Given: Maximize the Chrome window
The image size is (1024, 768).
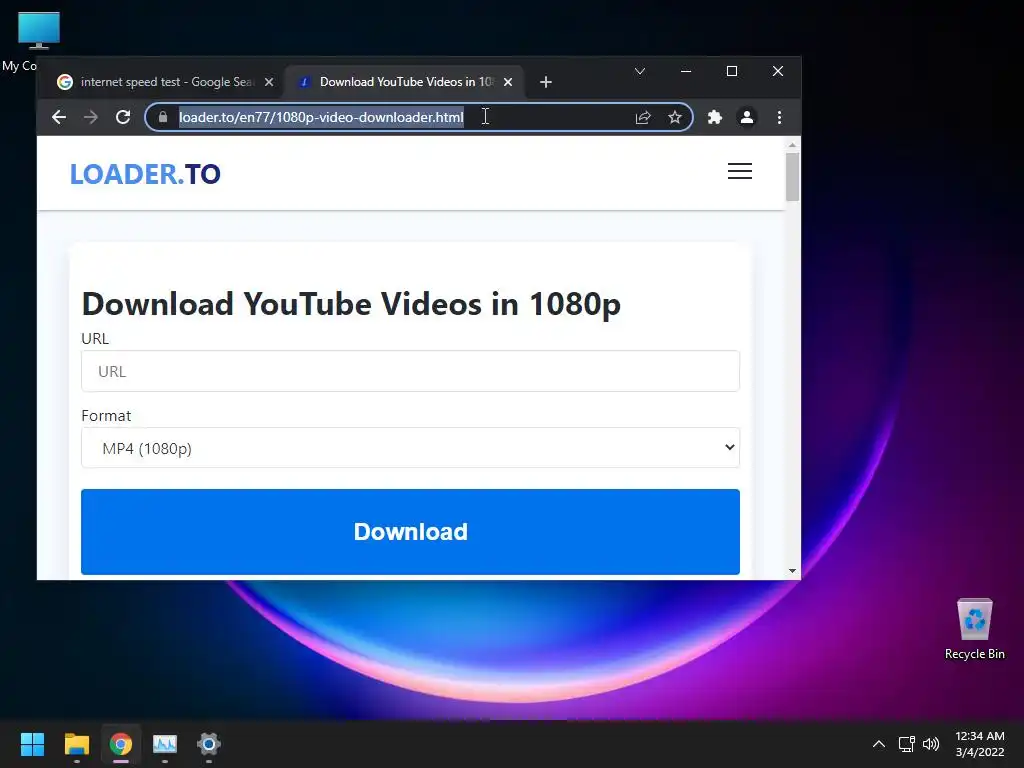Looking at the screenshot, I should click(732, 71).
